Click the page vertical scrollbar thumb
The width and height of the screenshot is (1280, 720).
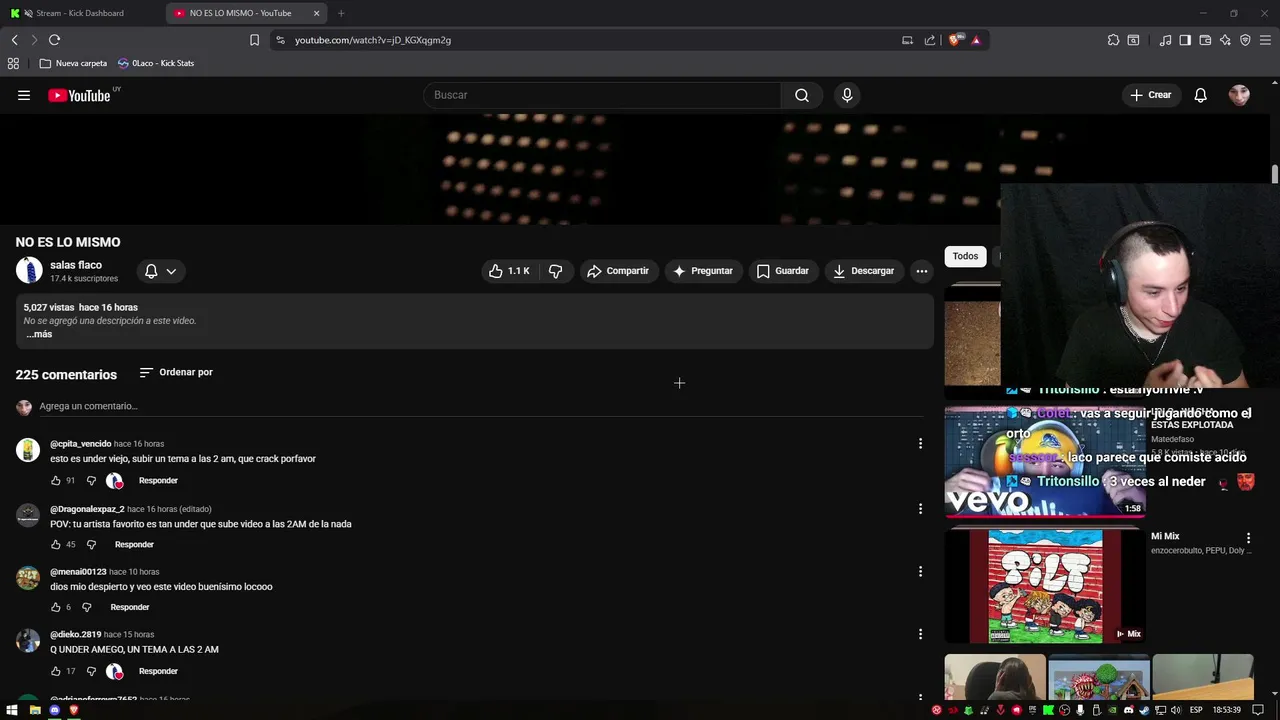[1275, 175]
